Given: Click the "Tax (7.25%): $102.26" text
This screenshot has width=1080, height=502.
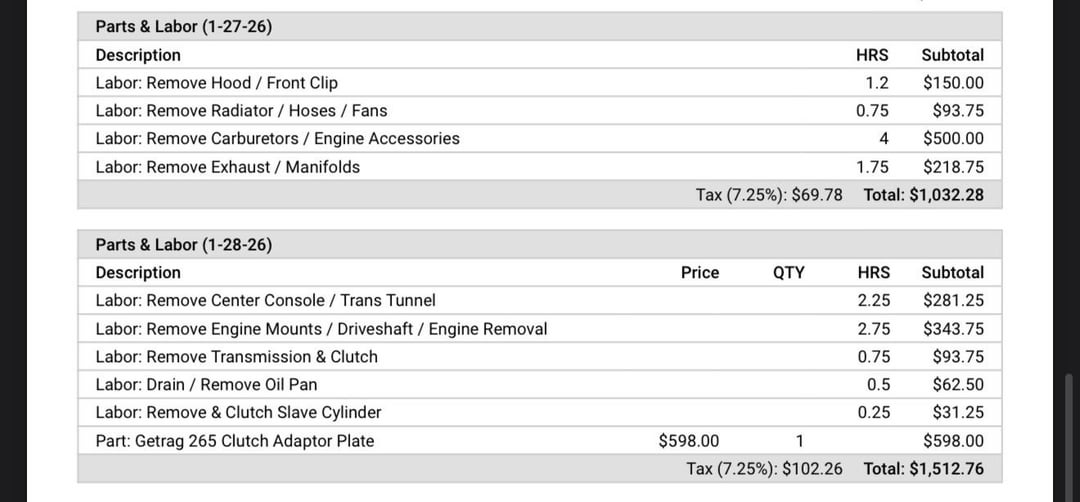Looking at the screenshot, I should pos(764,468).
